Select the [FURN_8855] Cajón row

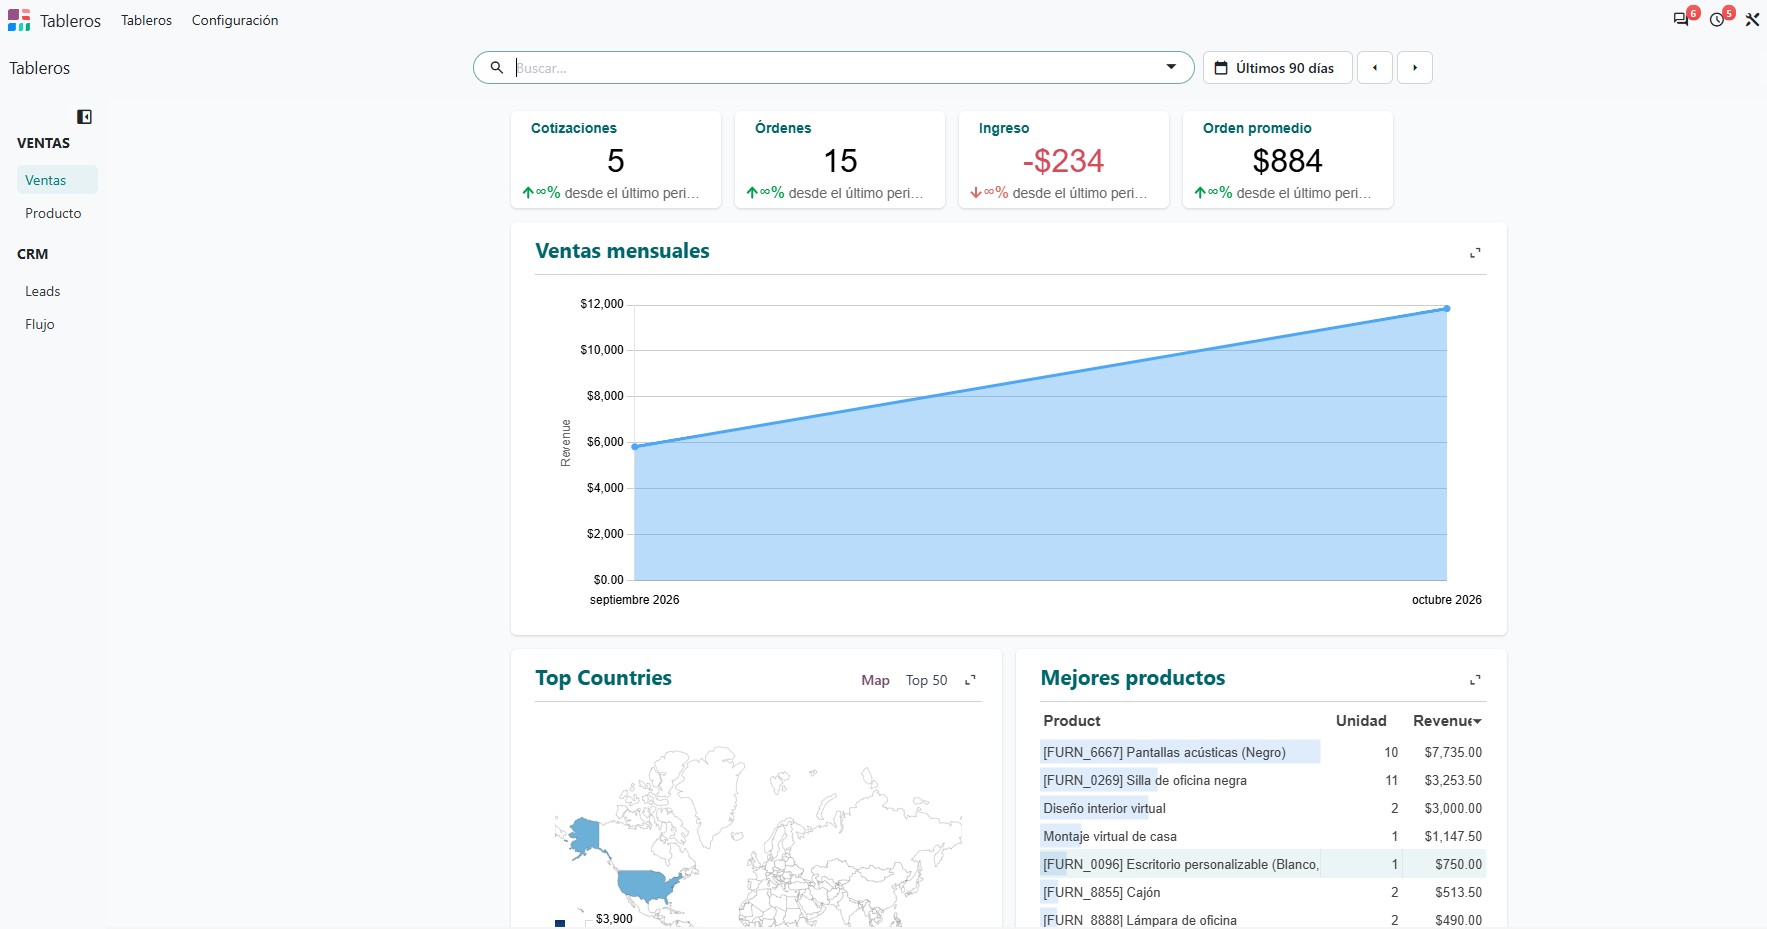point(1262,892)
